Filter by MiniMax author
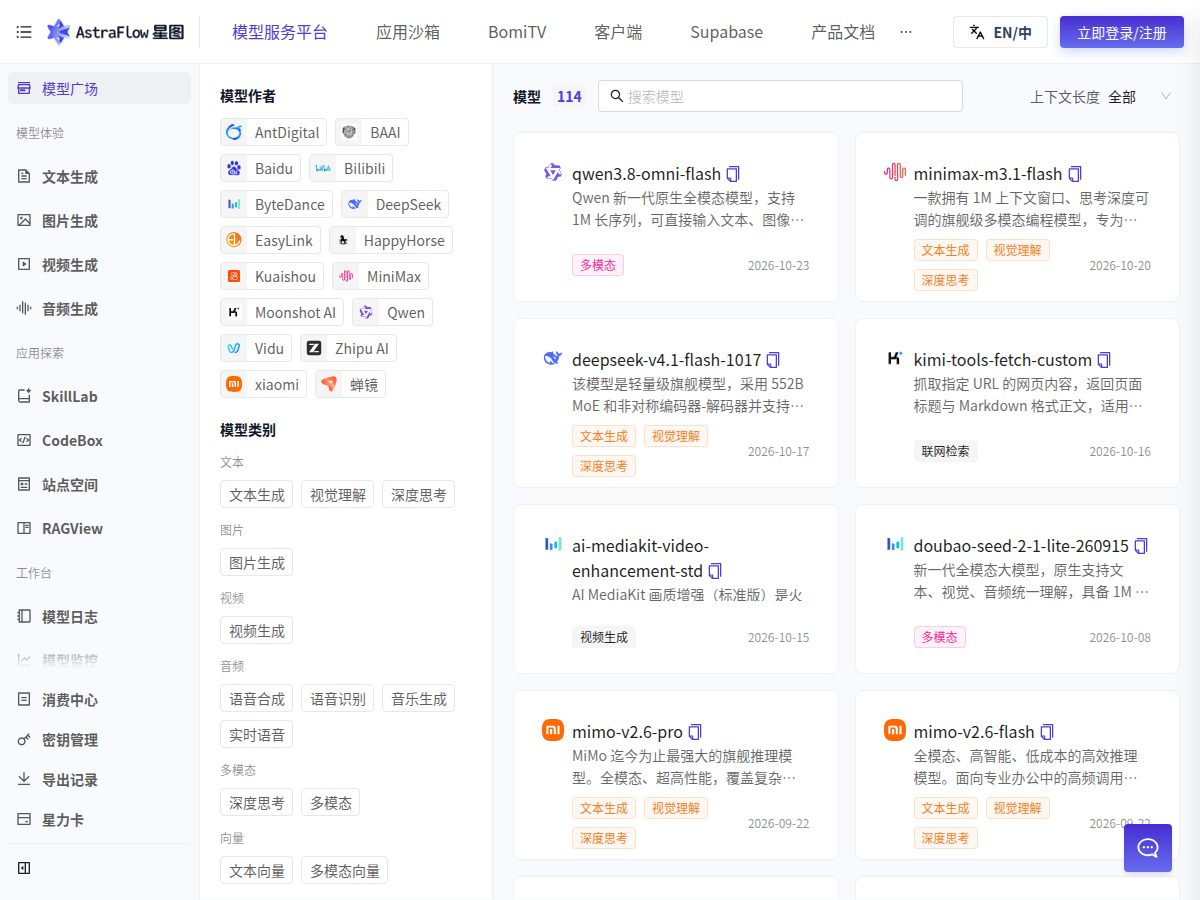1200x900 pixels. (x=380, y=276)
